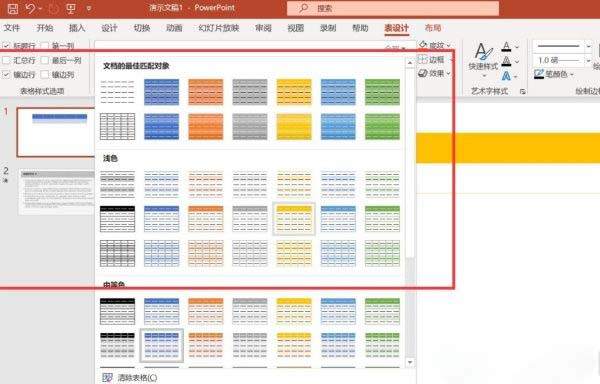Select the green banded style in 中等色 second row
This screenshot has width=600, height=384.
click(382, 346)
